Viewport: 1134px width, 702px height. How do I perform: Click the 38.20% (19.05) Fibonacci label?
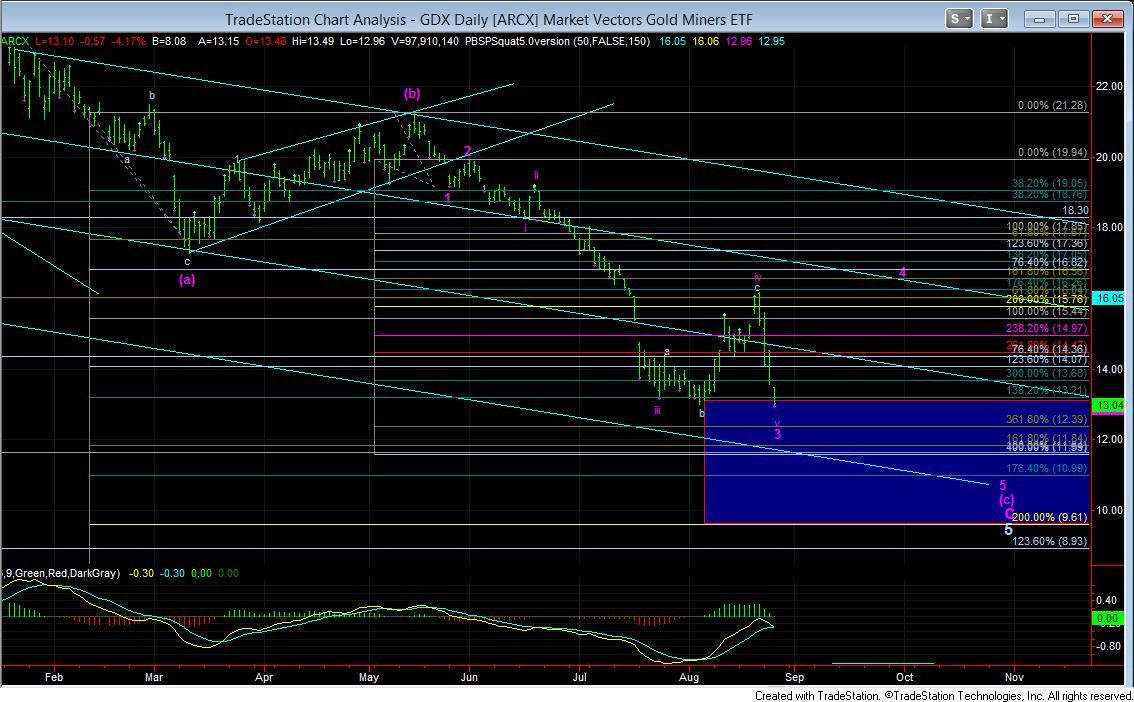coord(1049,184)
